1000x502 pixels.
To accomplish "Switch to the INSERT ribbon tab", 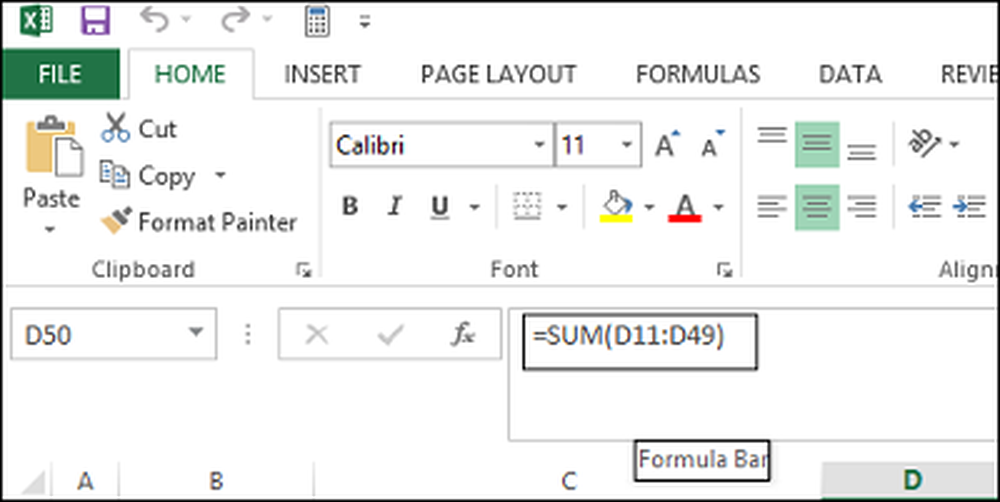I will 321,75.
